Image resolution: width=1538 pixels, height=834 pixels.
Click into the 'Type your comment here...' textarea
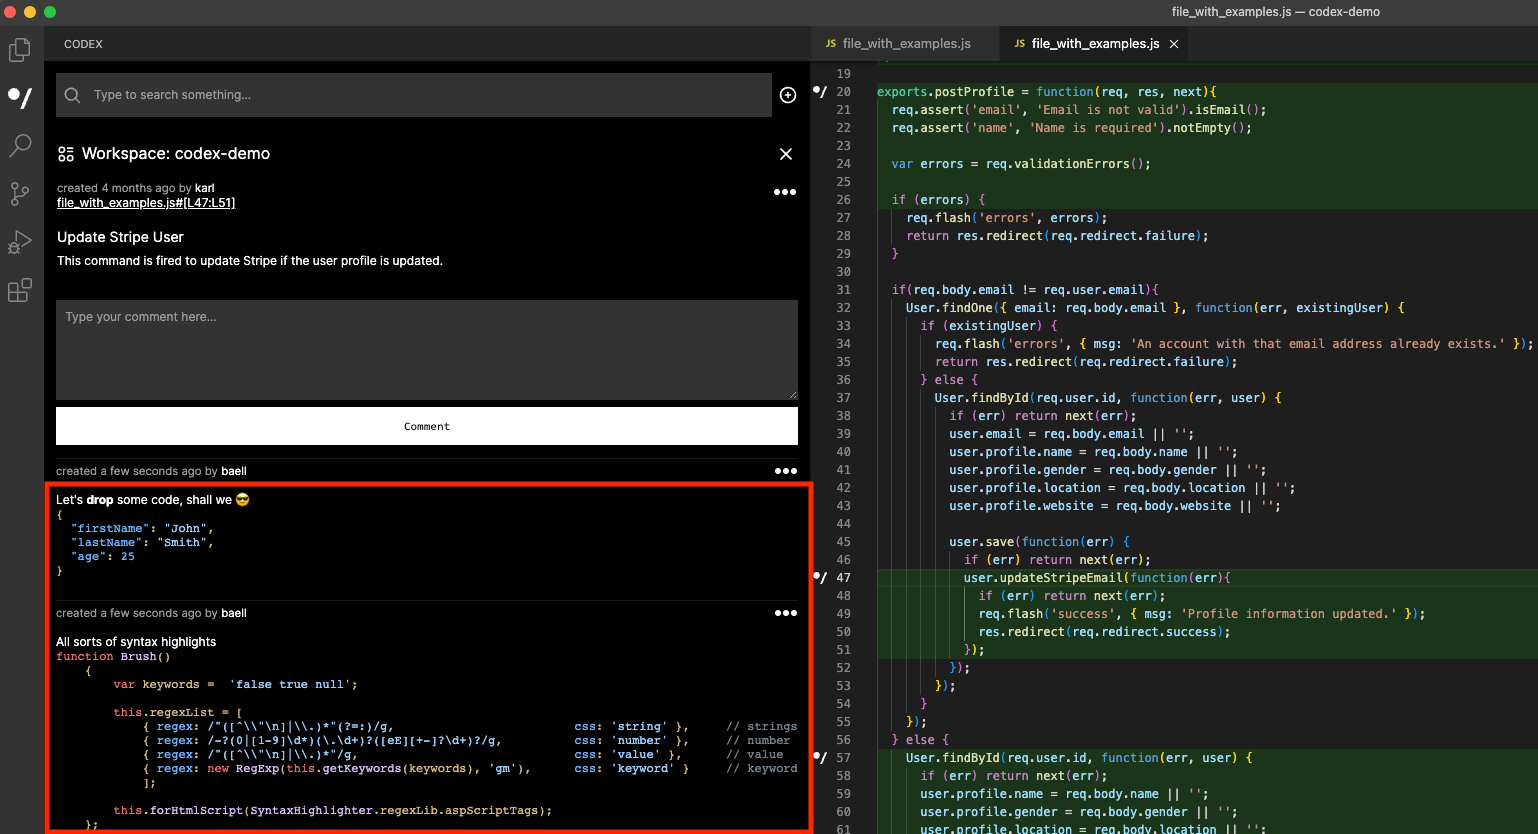[427, 350]
